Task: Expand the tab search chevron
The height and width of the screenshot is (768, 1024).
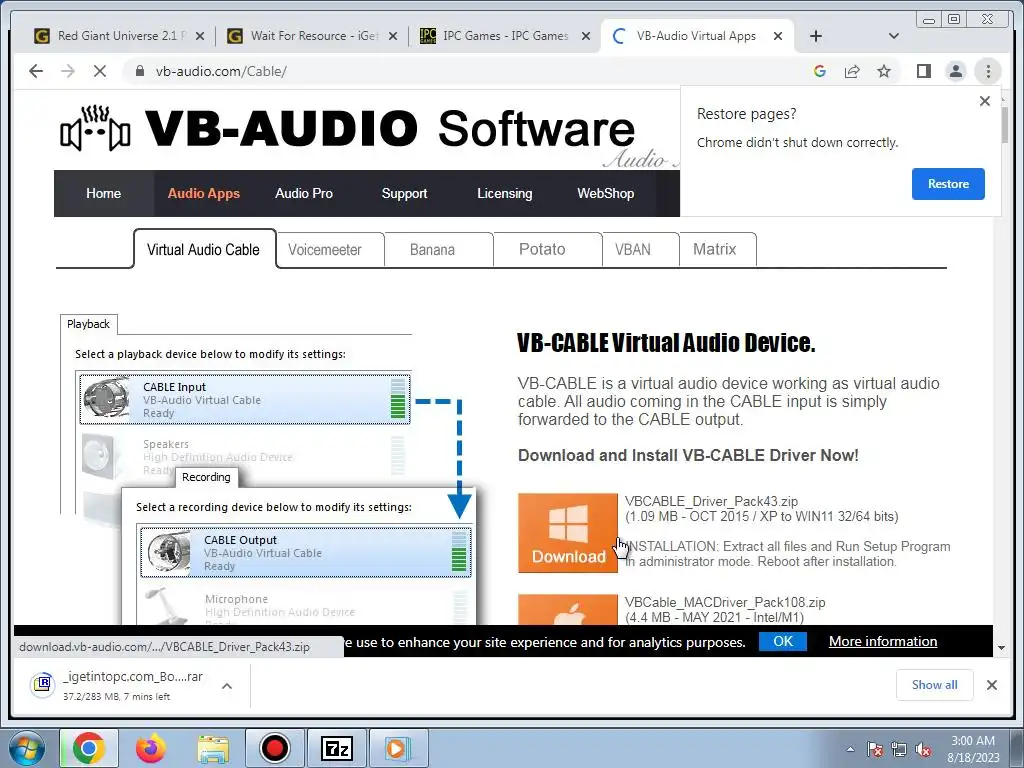Action: [894, 36]
